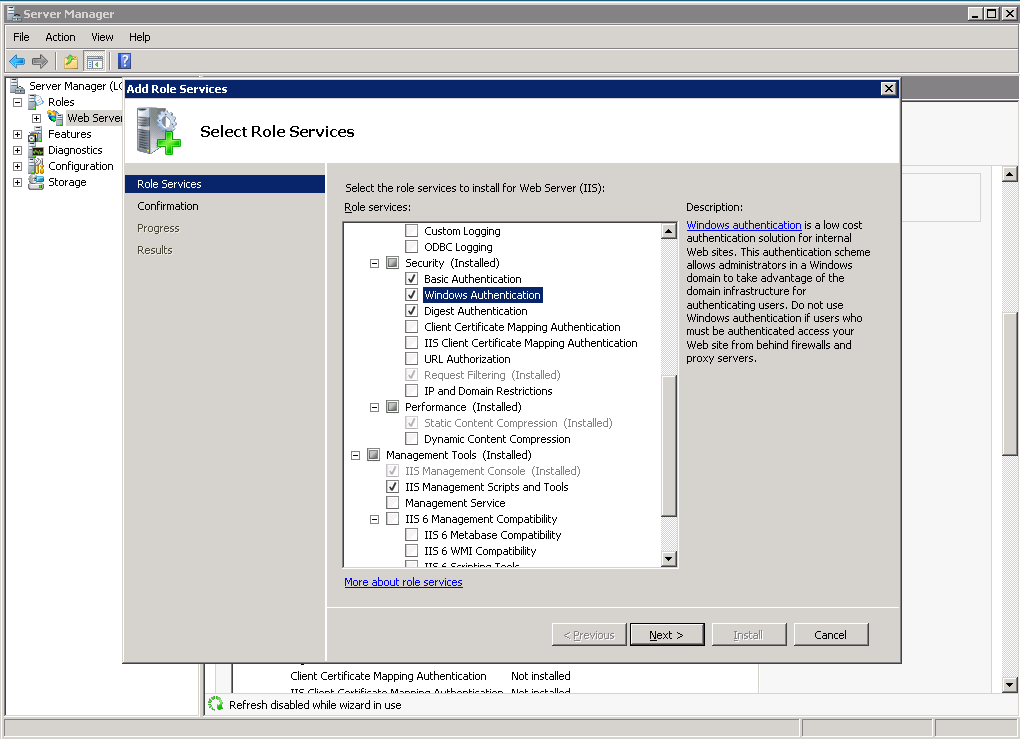Click the Back arrow toolbar icon

17,61
